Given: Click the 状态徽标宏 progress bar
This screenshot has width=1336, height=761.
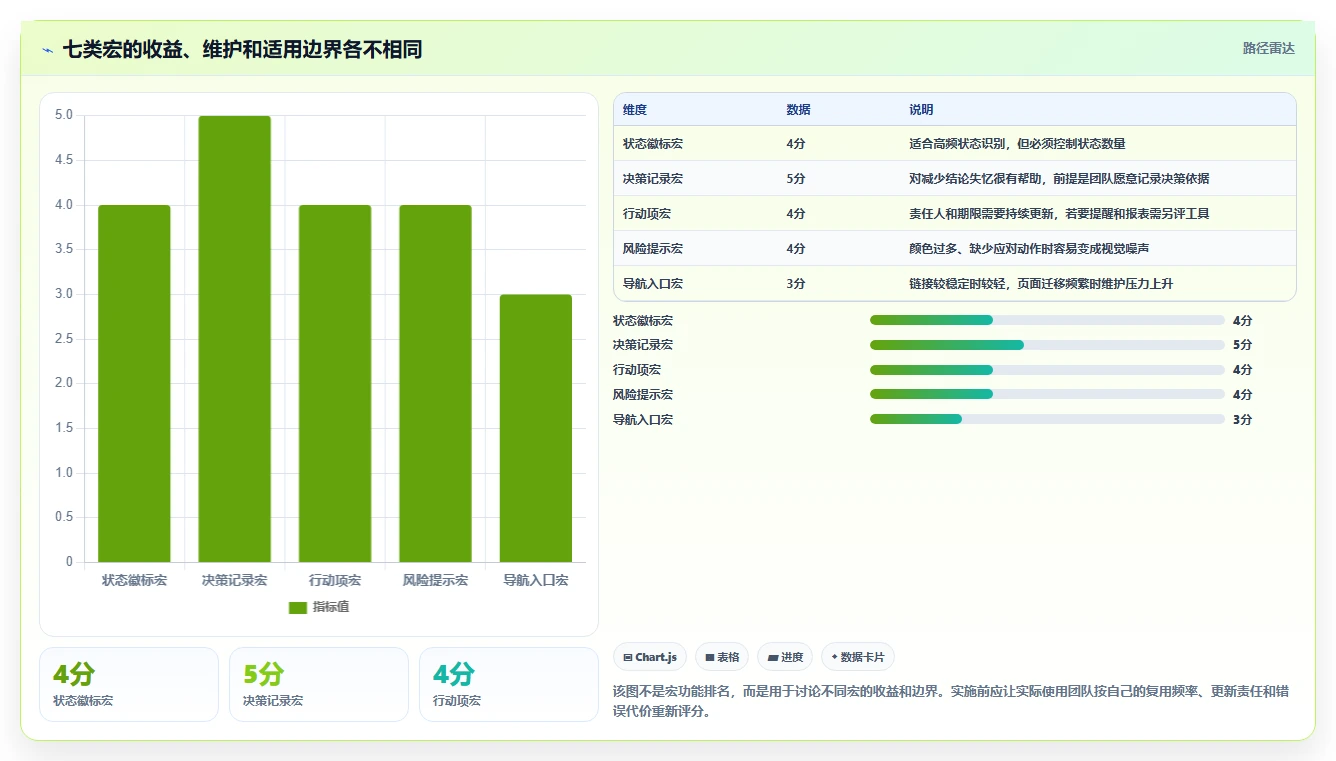Looking at the screenshot, I should (1047, 320).
